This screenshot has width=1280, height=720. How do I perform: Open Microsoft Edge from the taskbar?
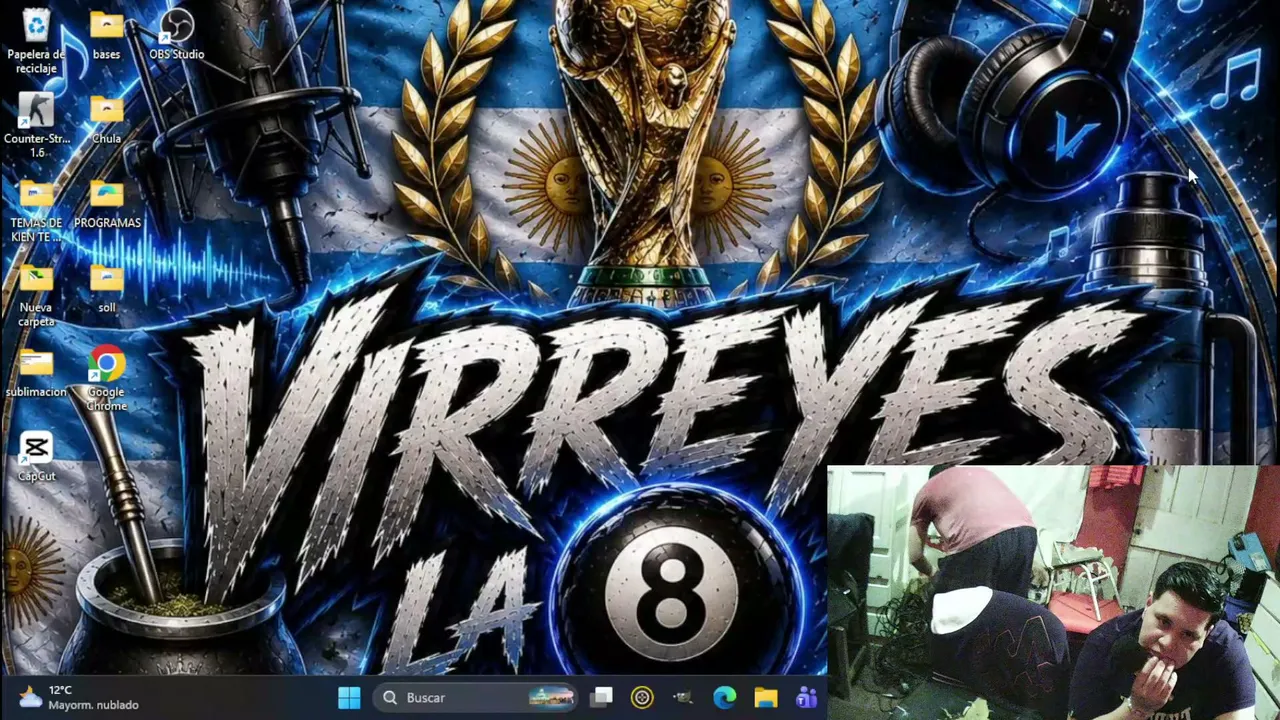(725, 698)
